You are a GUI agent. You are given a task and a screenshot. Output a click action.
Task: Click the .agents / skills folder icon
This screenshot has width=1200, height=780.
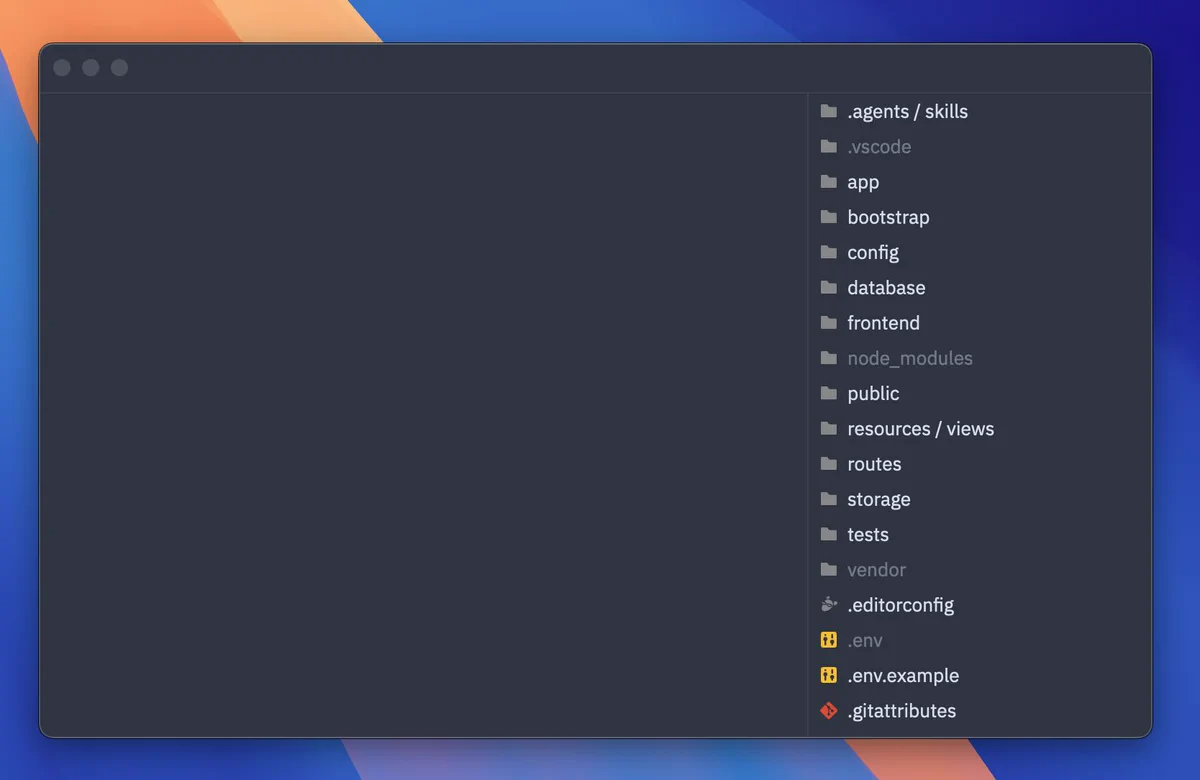tap(828, 111)
